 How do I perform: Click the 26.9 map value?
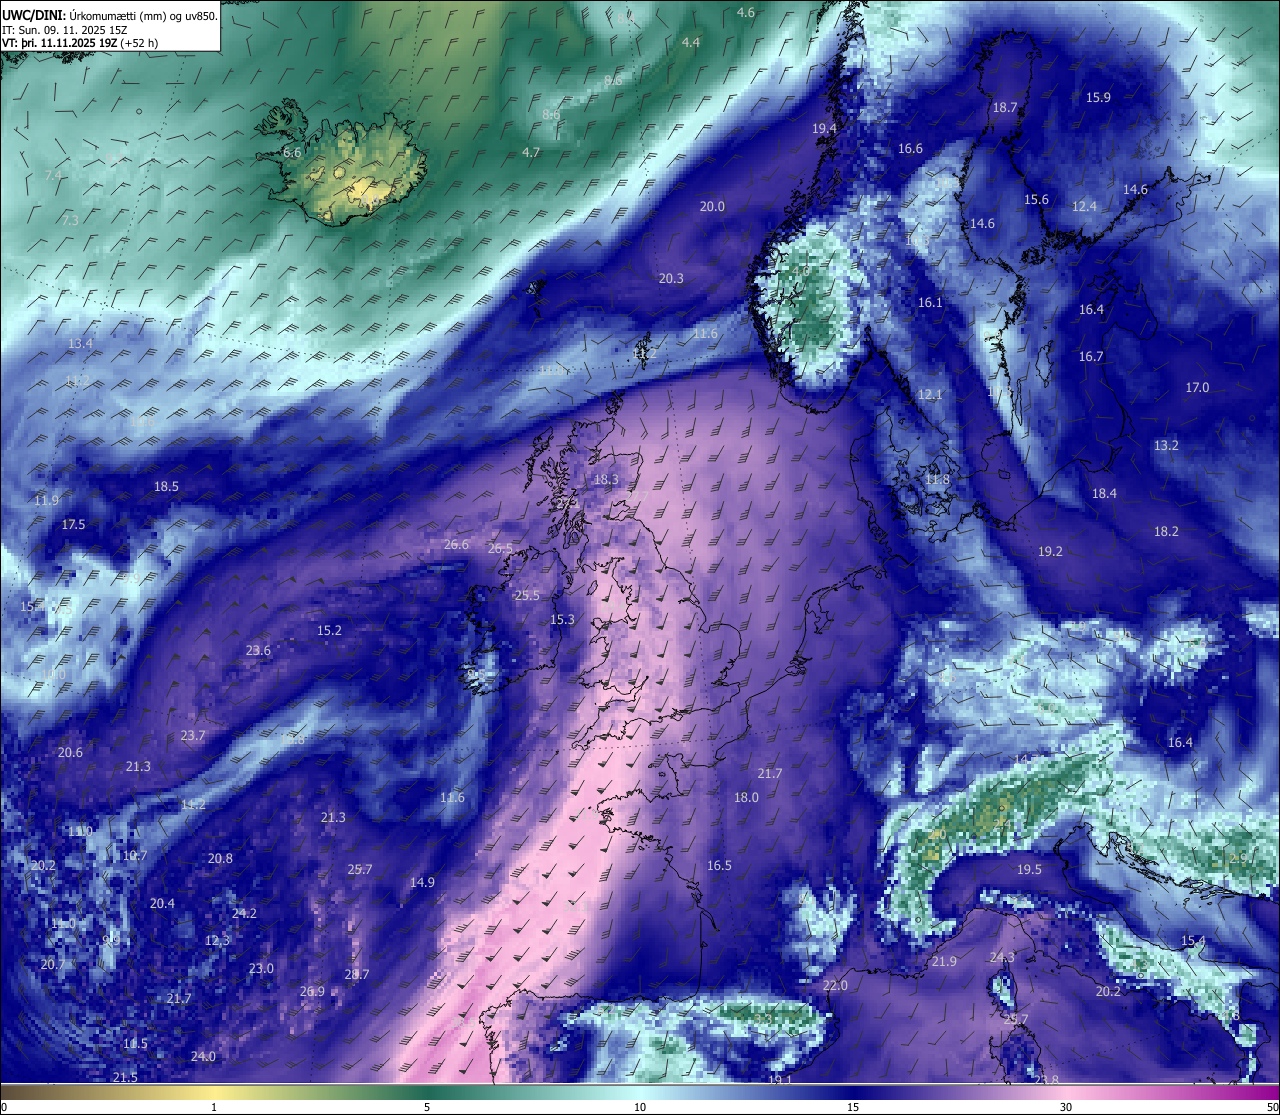point(312,992)
